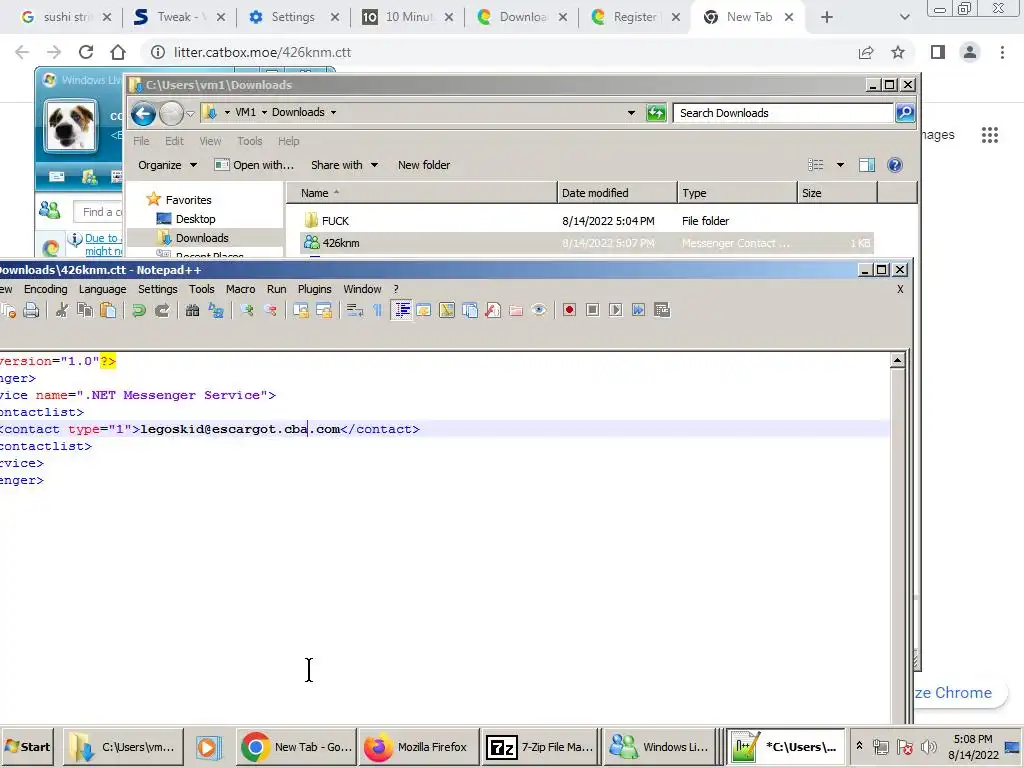This screenshot has height=768, width=1024.
Task: Click the Copy icon in Notepad++ toolbar
Action: 85,310
